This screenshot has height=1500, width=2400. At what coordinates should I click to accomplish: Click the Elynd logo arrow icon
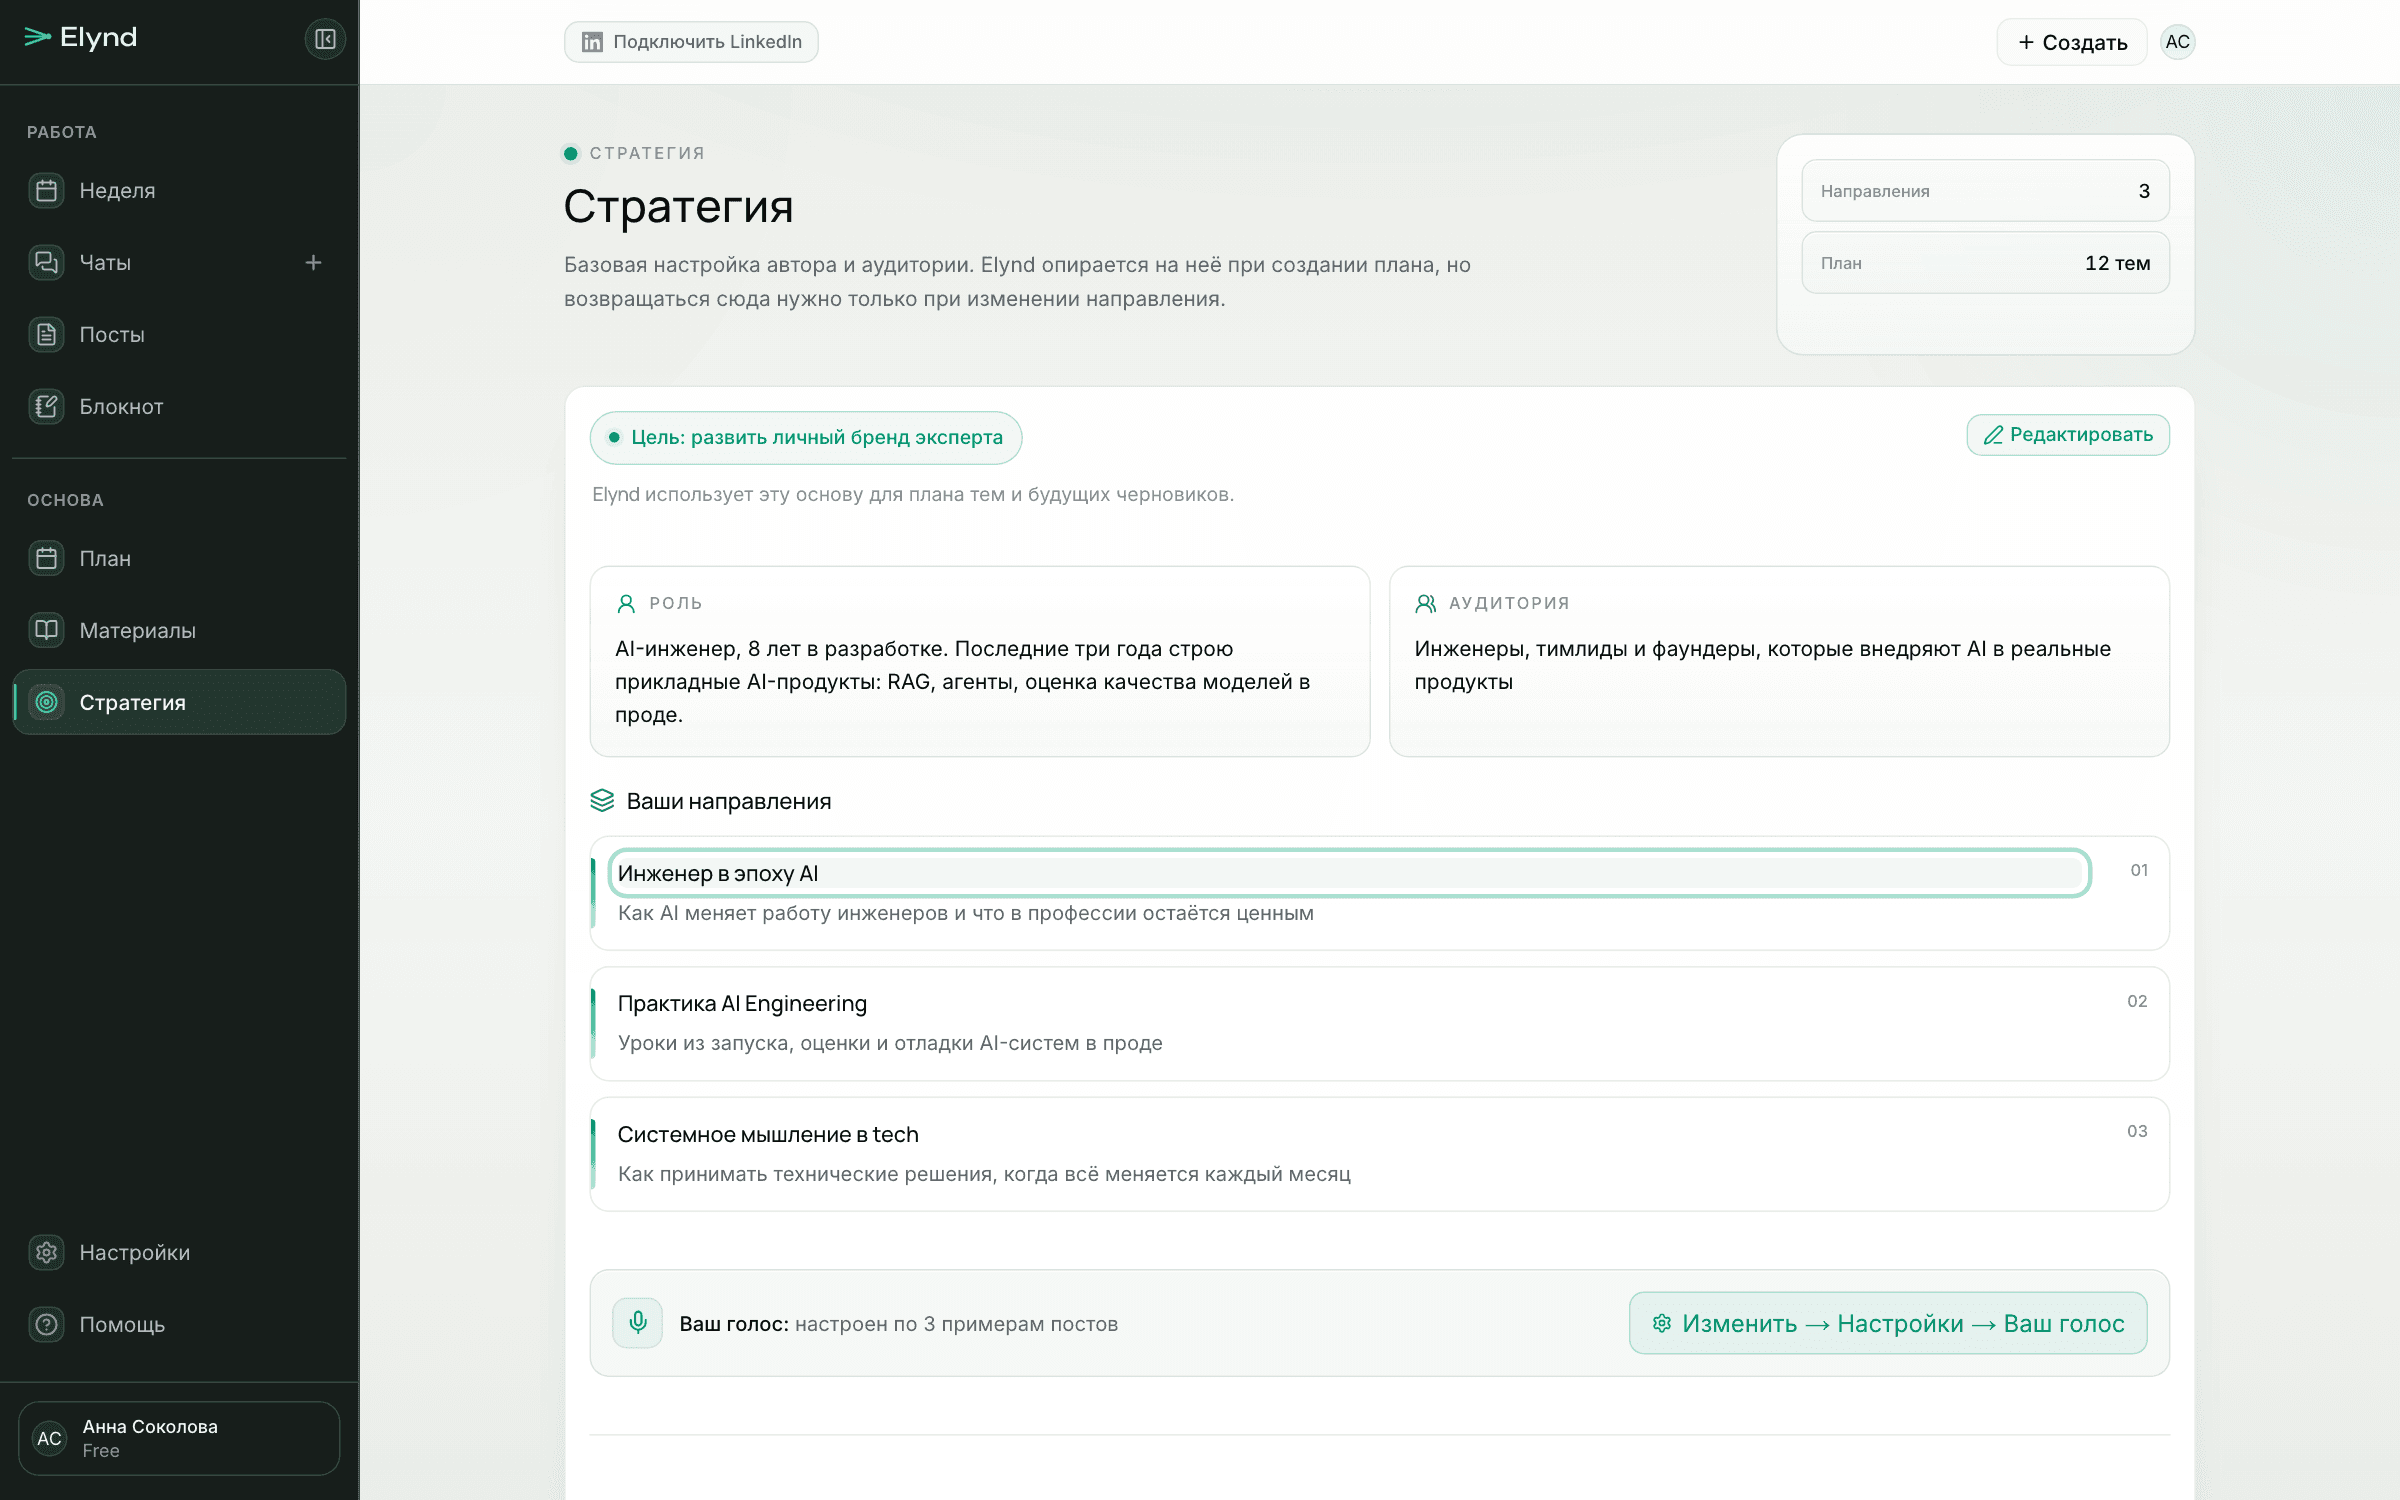pos(37,37)
